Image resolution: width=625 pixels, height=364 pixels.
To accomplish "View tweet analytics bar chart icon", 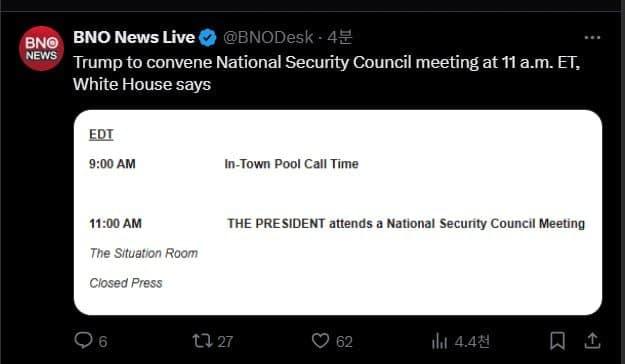I will 439,341.
